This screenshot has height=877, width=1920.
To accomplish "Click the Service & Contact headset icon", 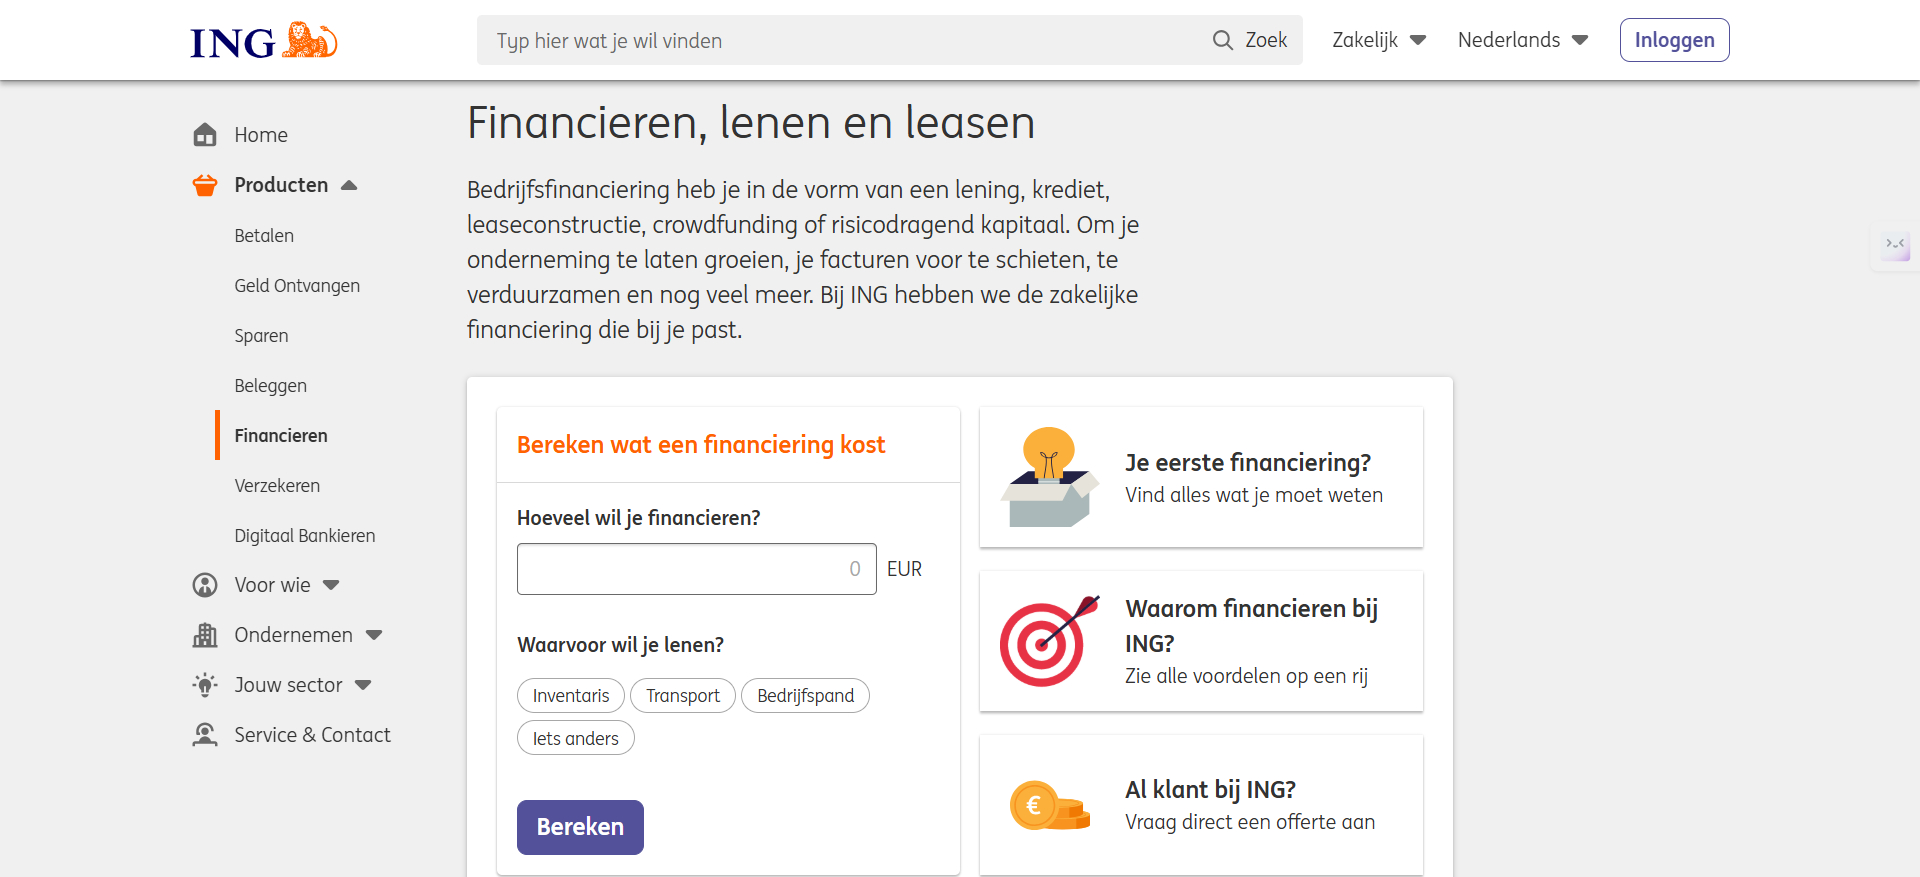I will pos(205,735).
